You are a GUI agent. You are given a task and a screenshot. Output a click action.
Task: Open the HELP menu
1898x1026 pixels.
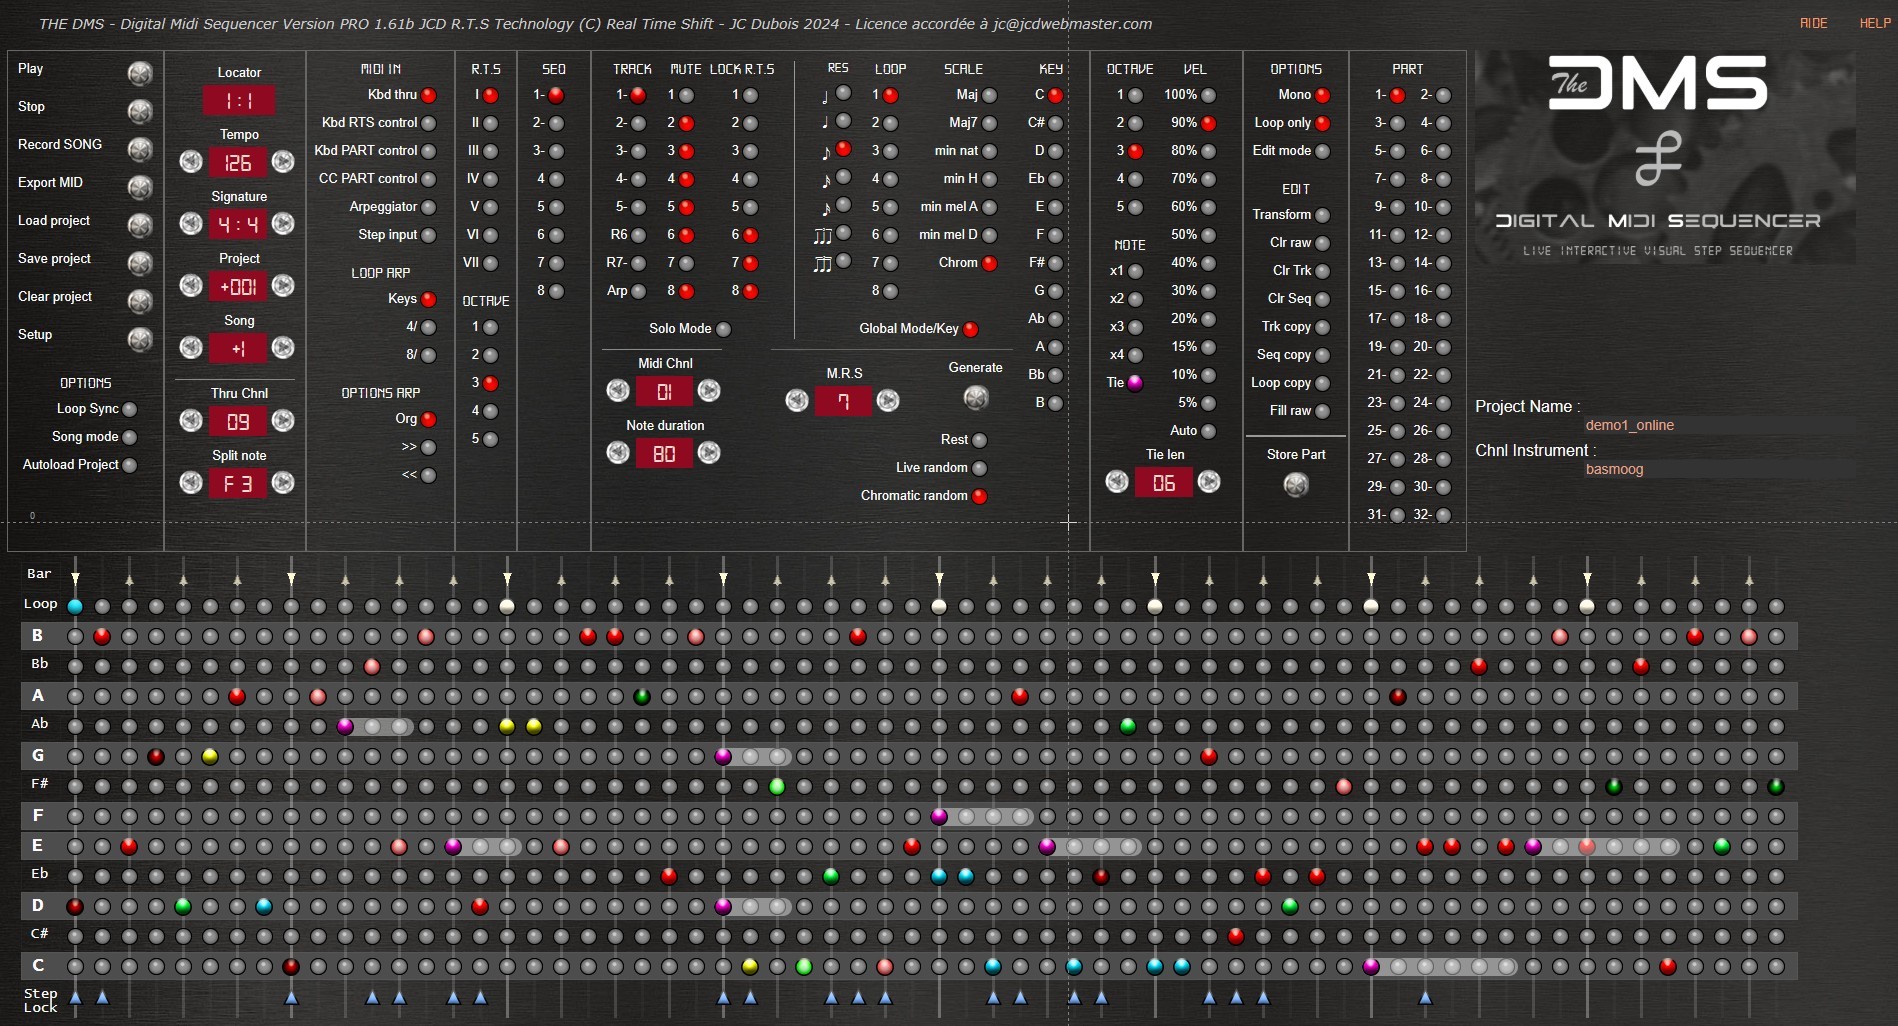coord(1874,23)
